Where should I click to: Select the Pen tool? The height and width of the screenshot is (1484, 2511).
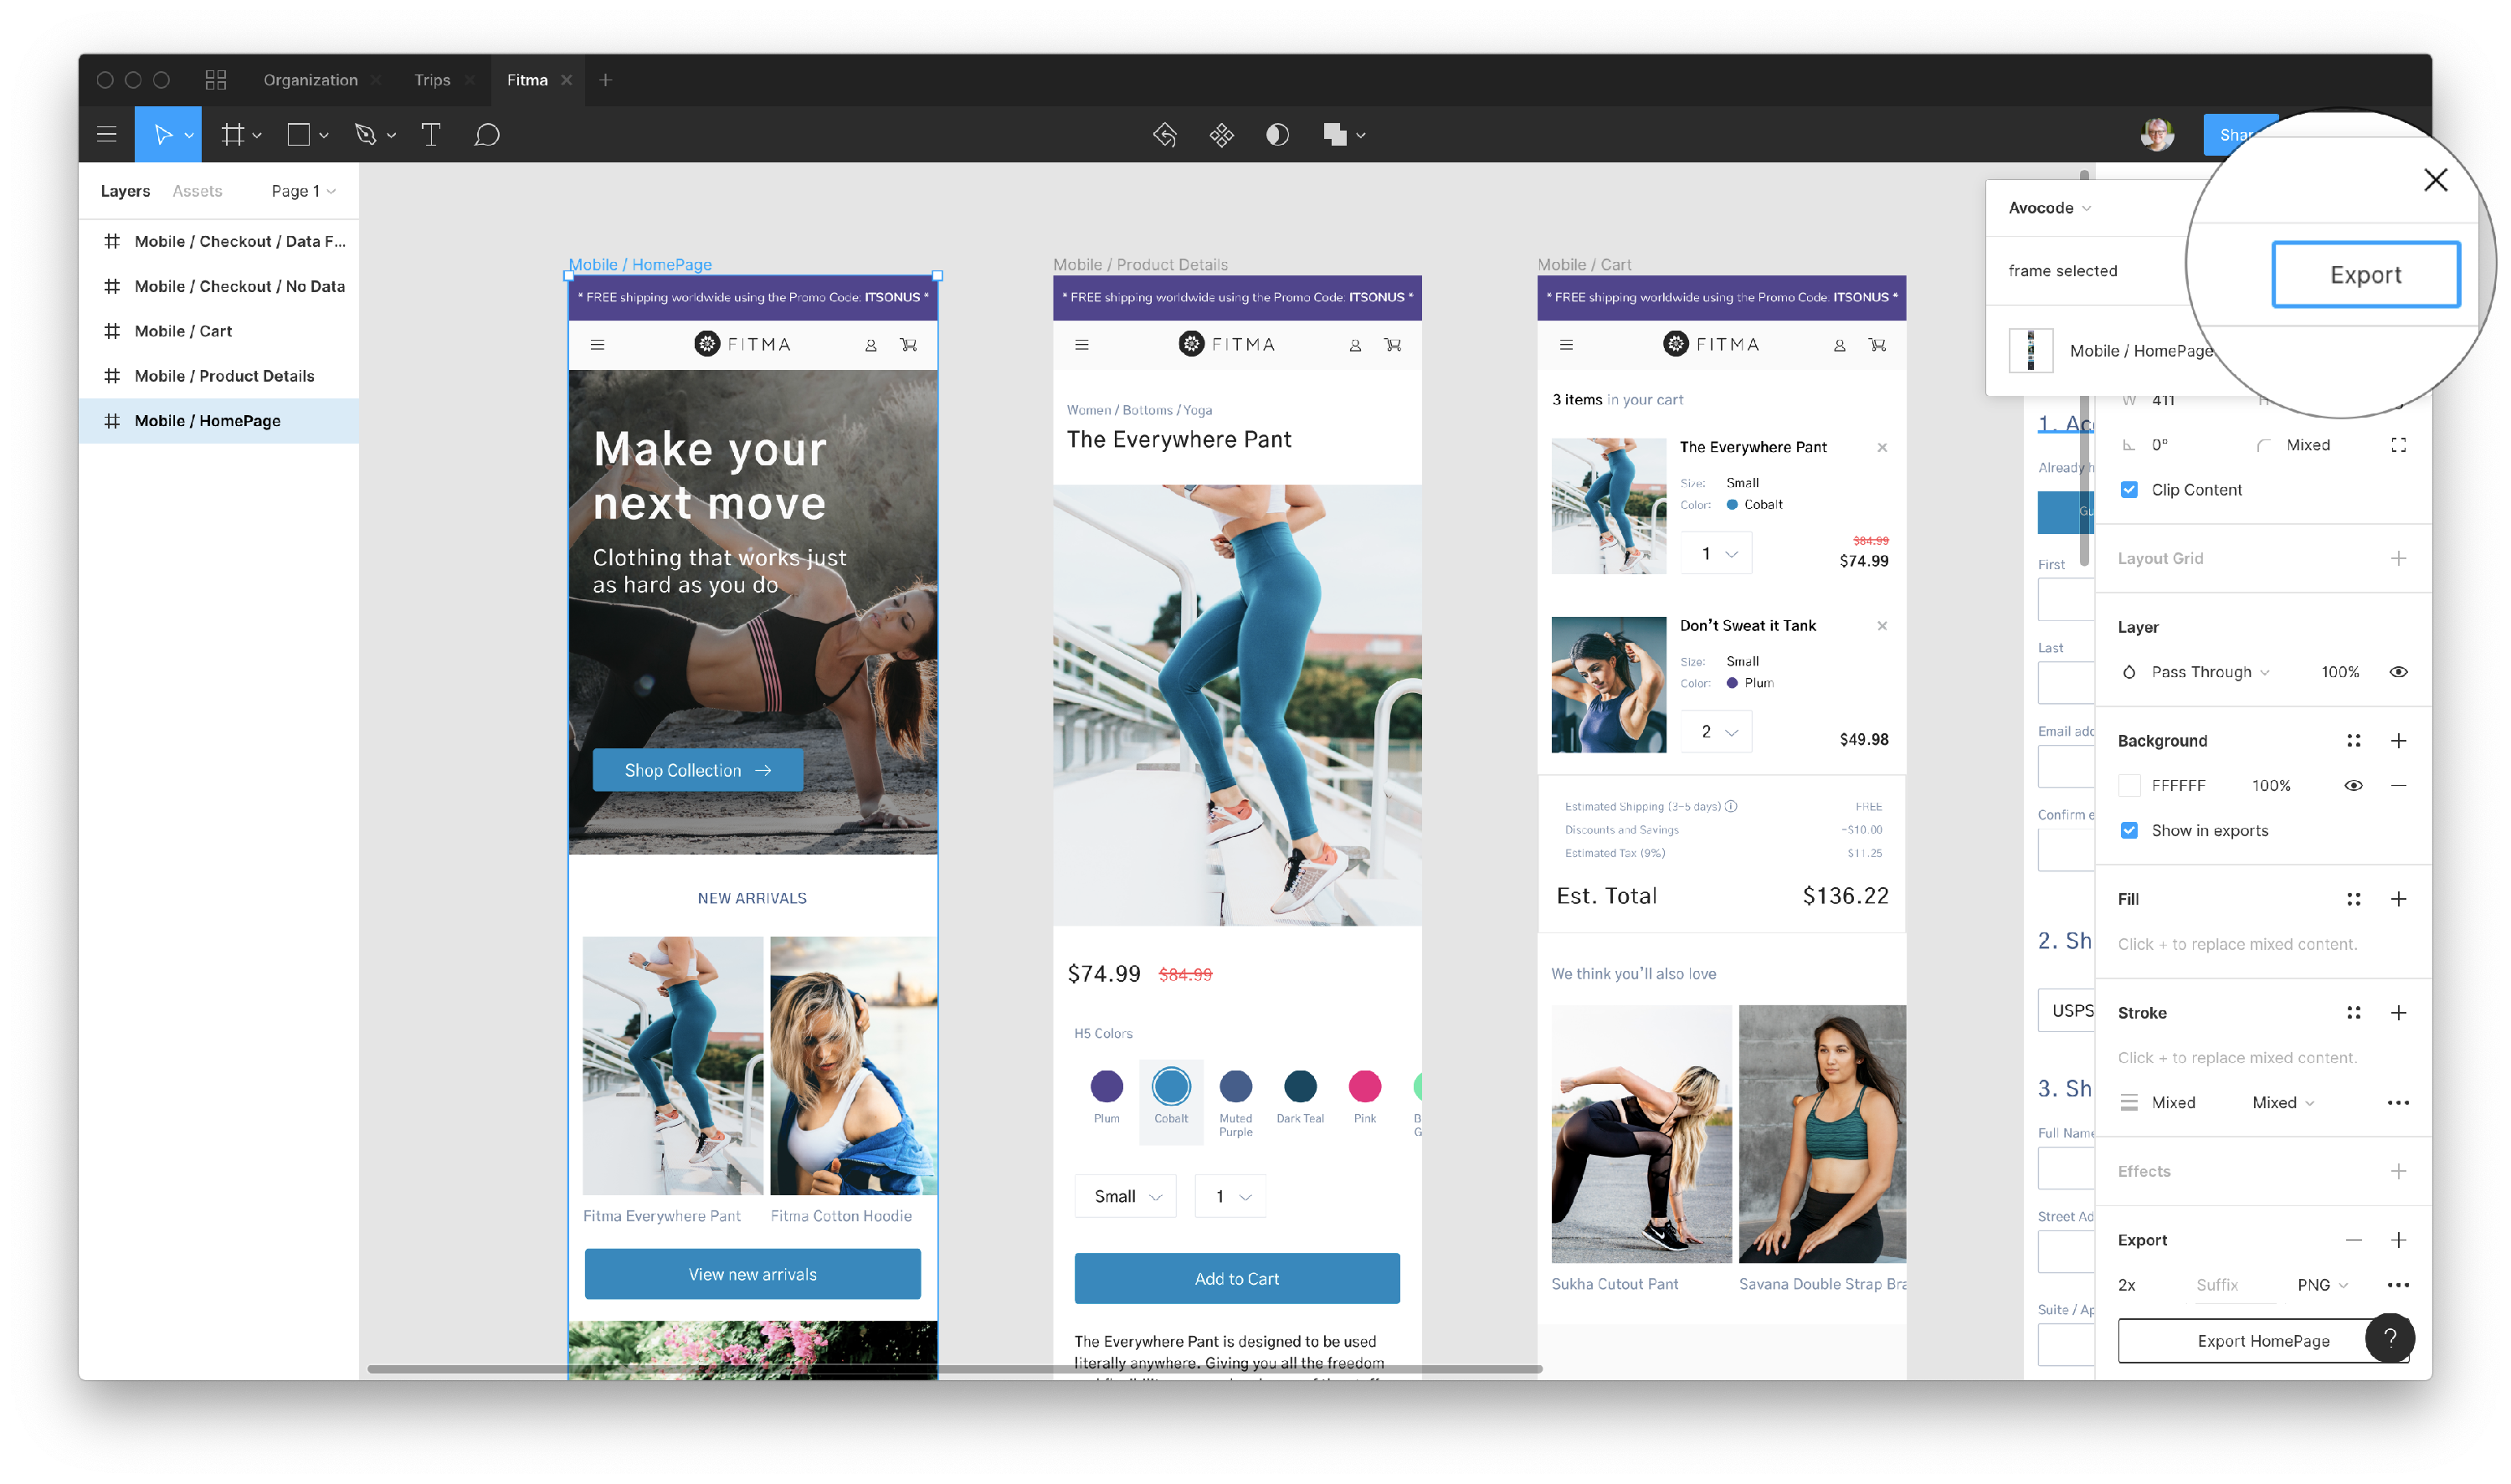click(x=365, y=135)
